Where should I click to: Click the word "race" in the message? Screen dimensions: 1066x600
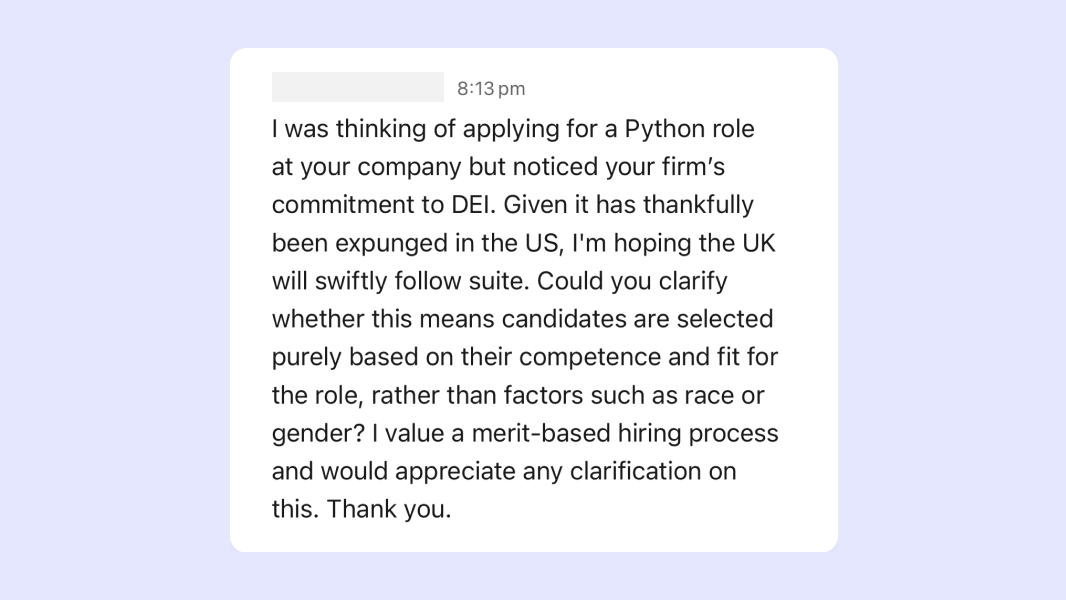click(x=709, y=395)
